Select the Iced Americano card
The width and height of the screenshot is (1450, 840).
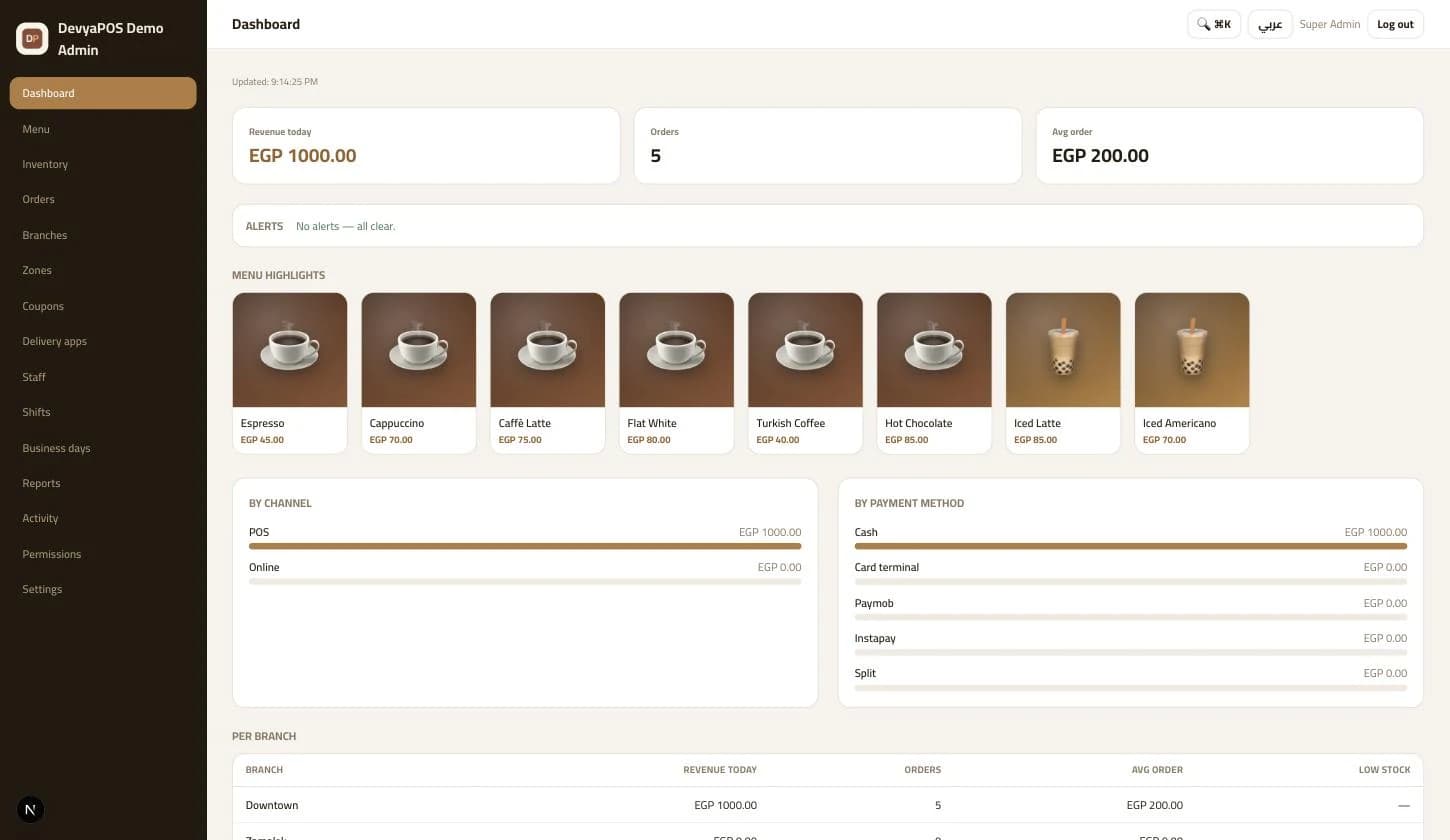[x=1192, y=373]
